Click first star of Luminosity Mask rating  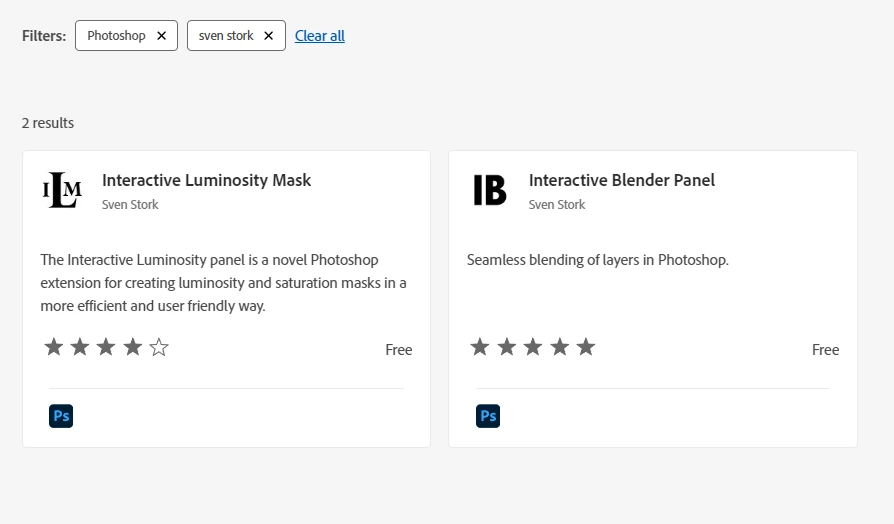coord(54,348)
